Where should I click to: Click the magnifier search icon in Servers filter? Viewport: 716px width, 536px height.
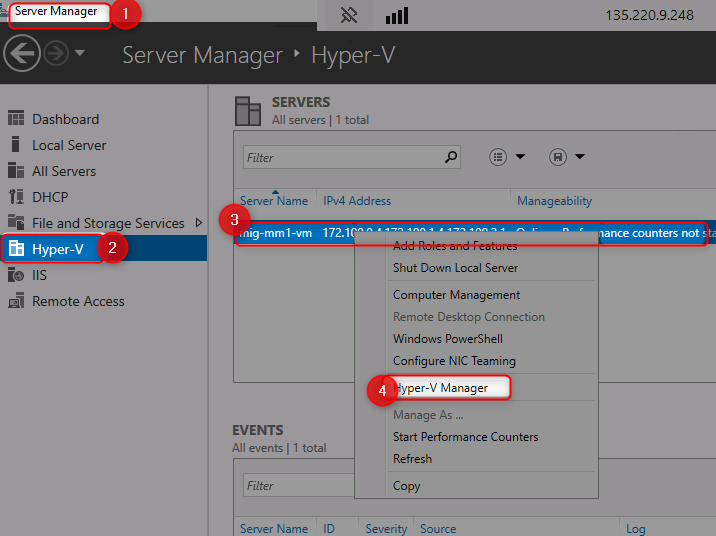click(x=451, y=158)
